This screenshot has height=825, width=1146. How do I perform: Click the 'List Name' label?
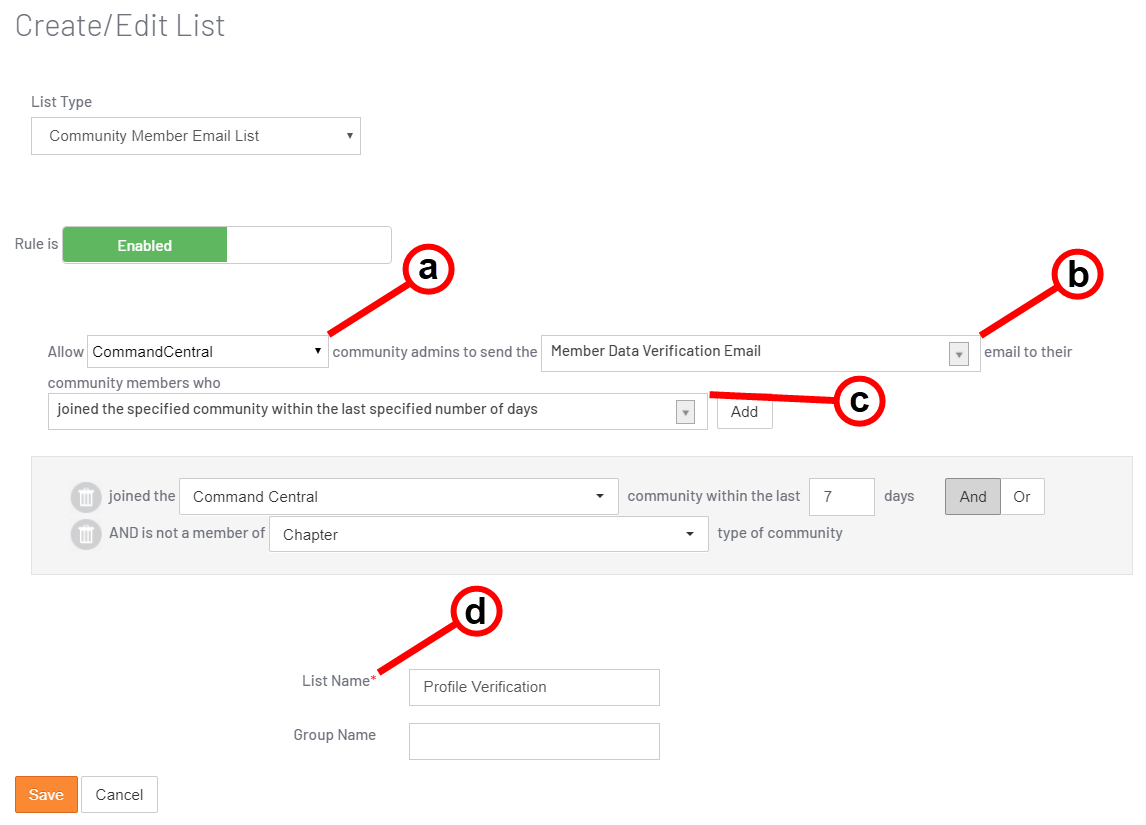(336, 681)
